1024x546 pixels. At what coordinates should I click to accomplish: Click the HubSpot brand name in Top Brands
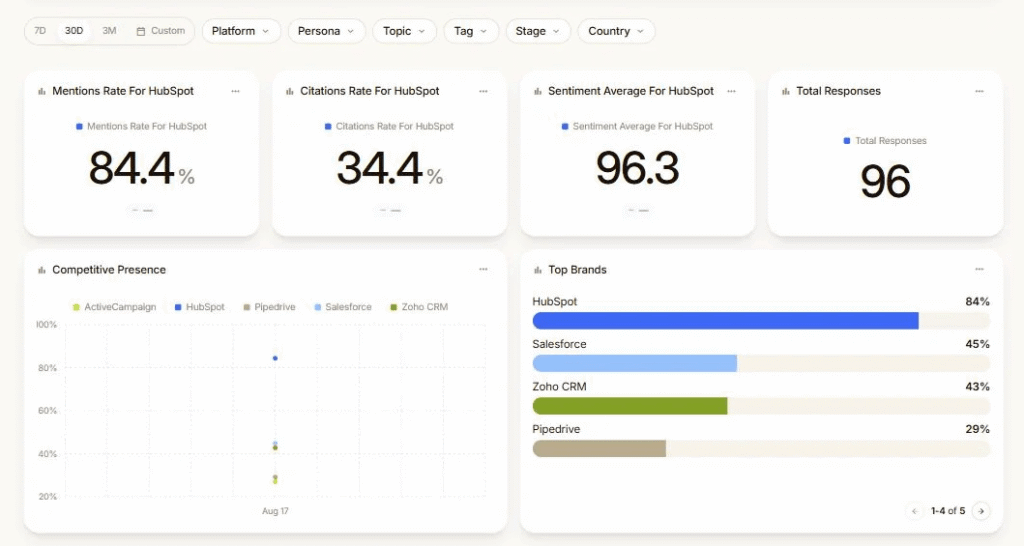tap(554, 301)
